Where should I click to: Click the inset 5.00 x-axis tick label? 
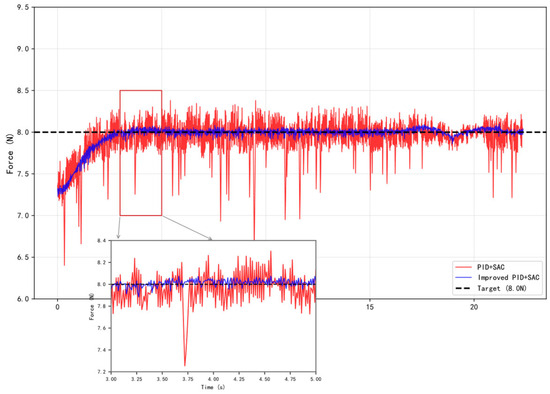coord(316,379)
